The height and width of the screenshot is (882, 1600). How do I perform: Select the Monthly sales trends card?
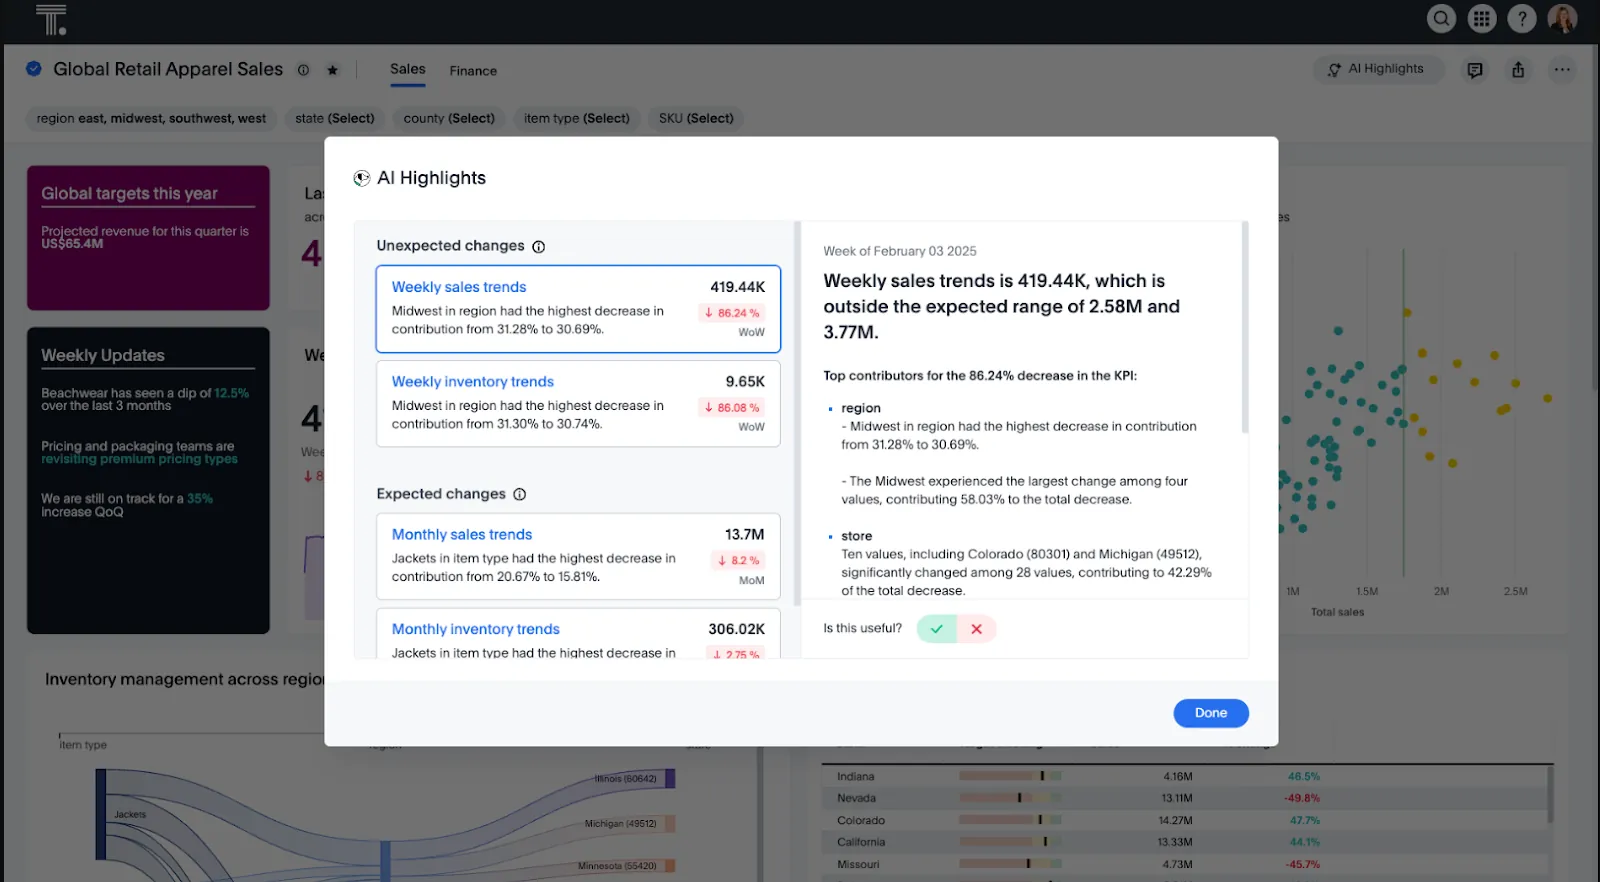click(578, 556)
